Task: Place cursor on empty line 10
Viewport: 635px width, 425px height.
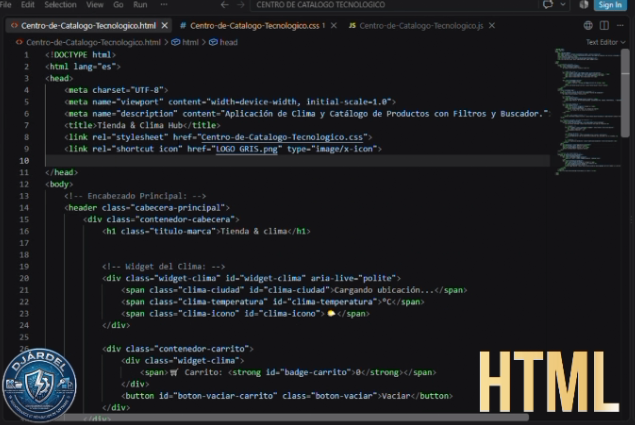Action: pyautogui.click(x=298, y=160)
